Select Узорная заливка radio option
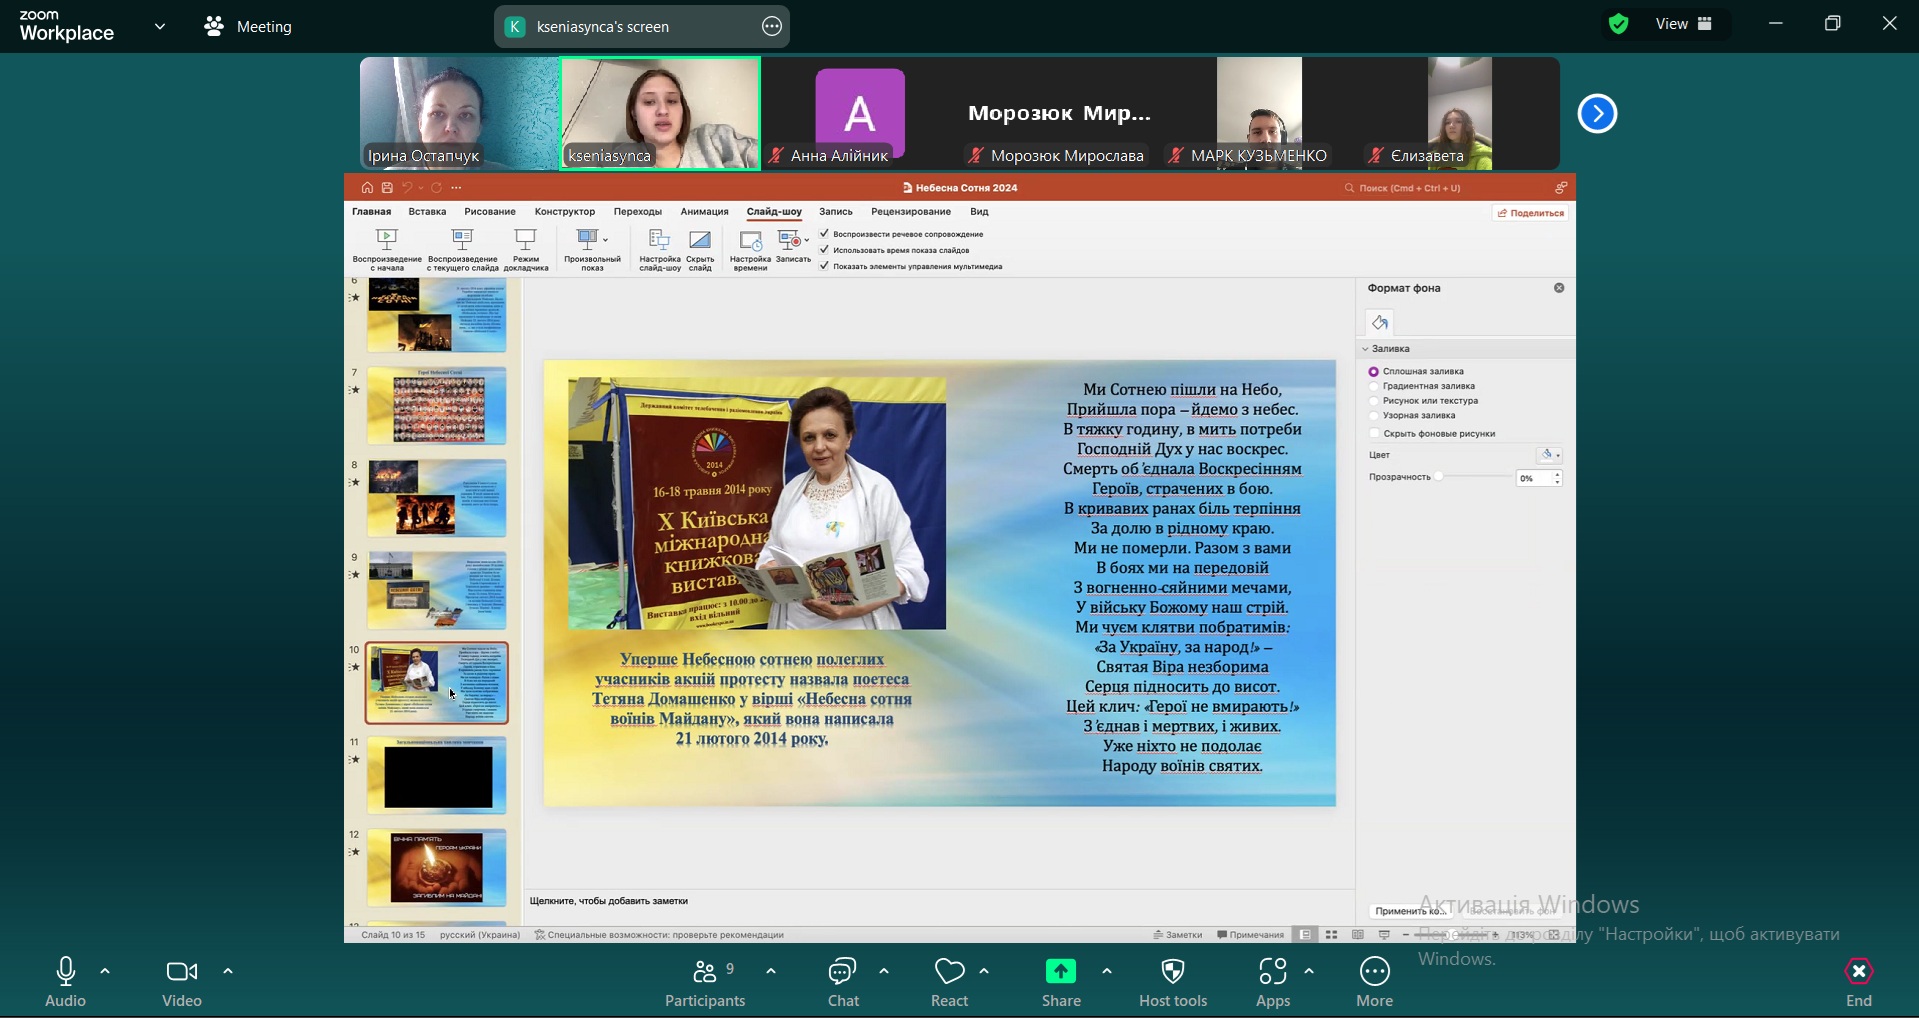 (1374, 417)
